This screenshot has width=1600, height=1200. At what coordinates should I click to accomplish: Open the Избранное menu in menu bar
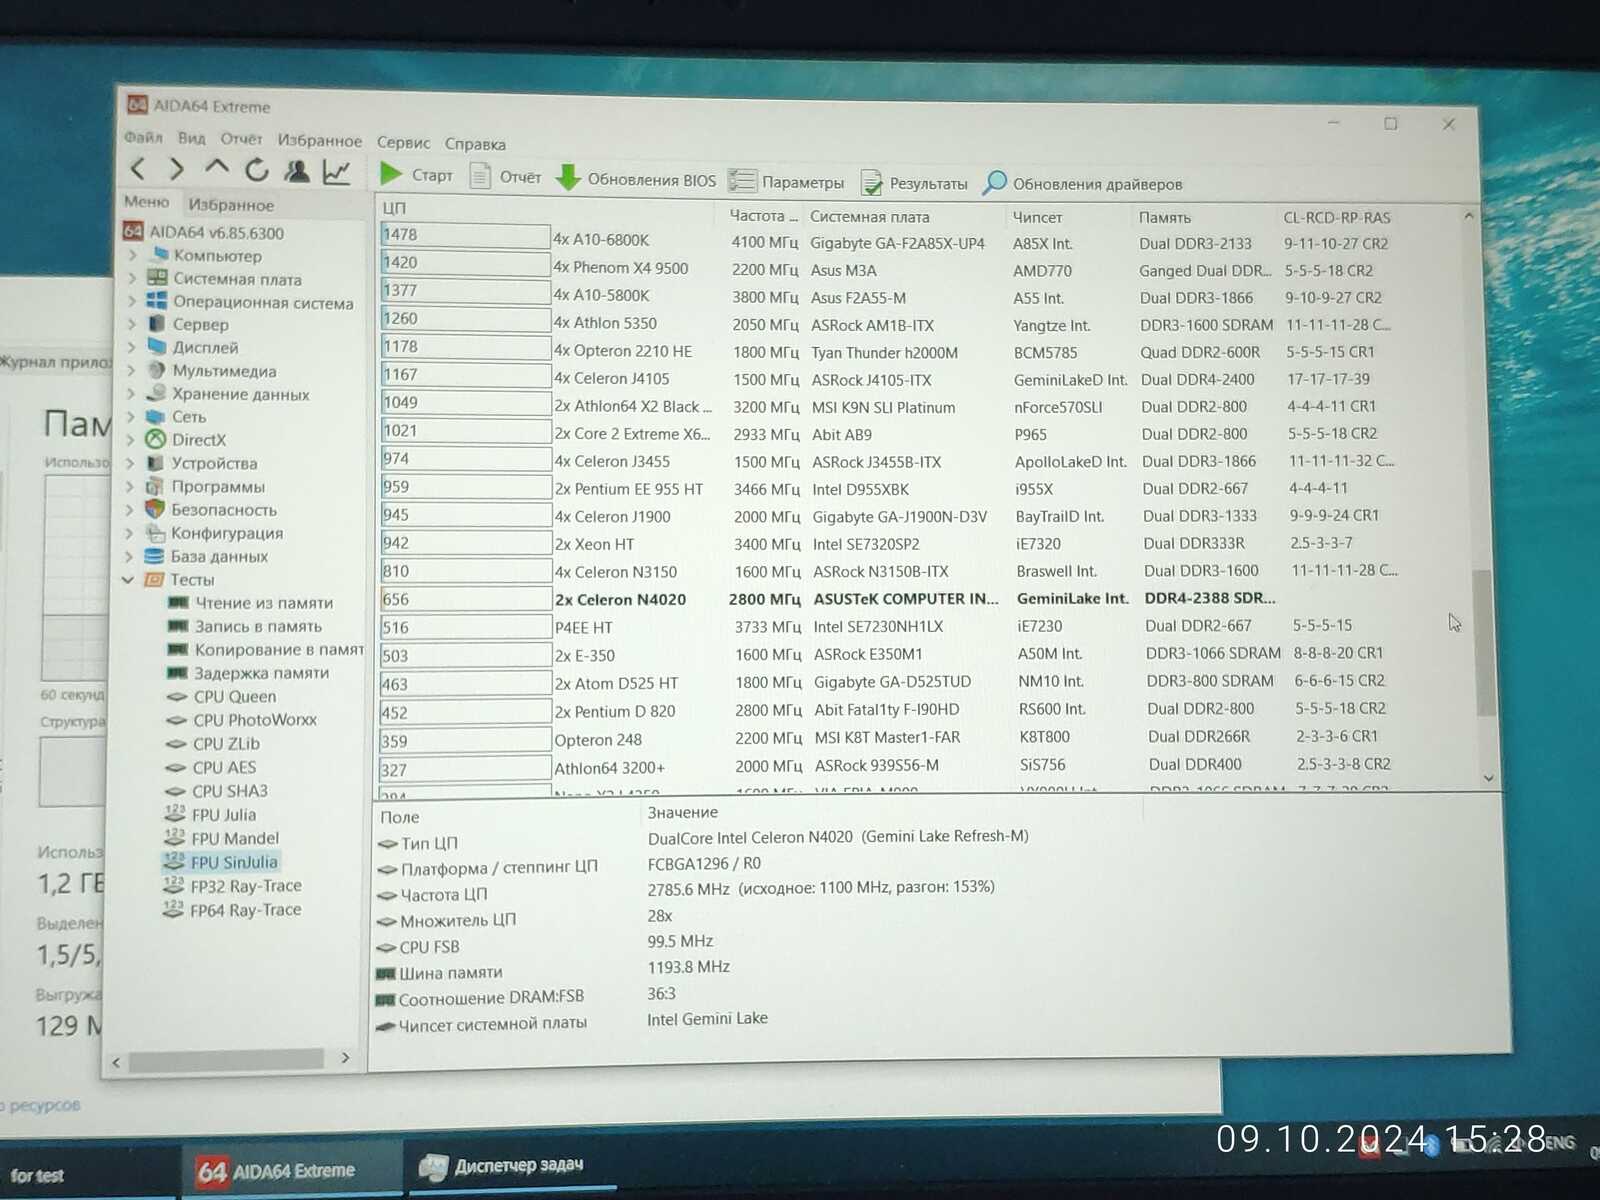tap(320, 141)
